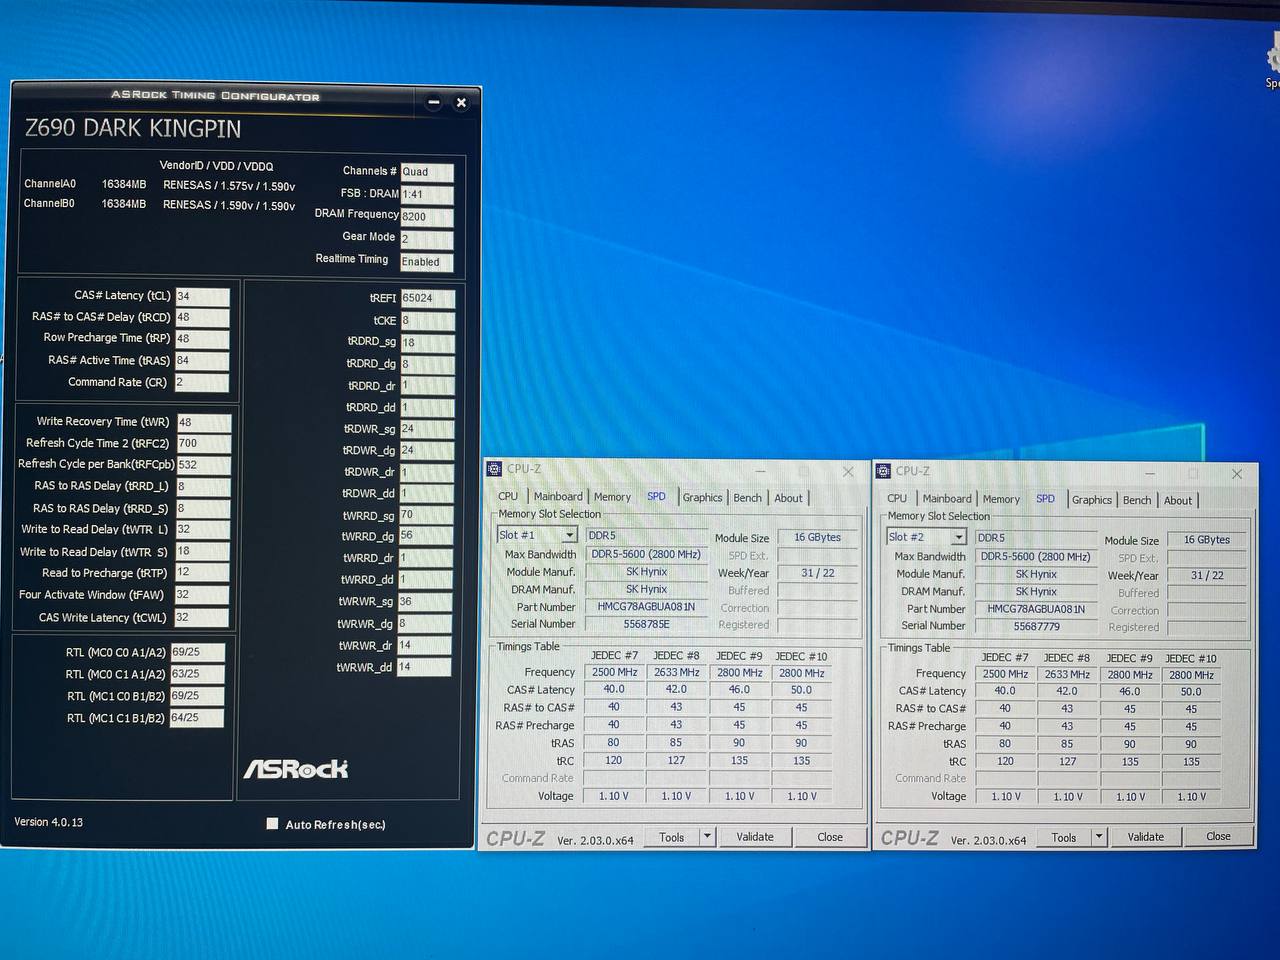Click the Z690 DARK KINGPIN heading
The image size is (1280, 960).
pos(133,129)
